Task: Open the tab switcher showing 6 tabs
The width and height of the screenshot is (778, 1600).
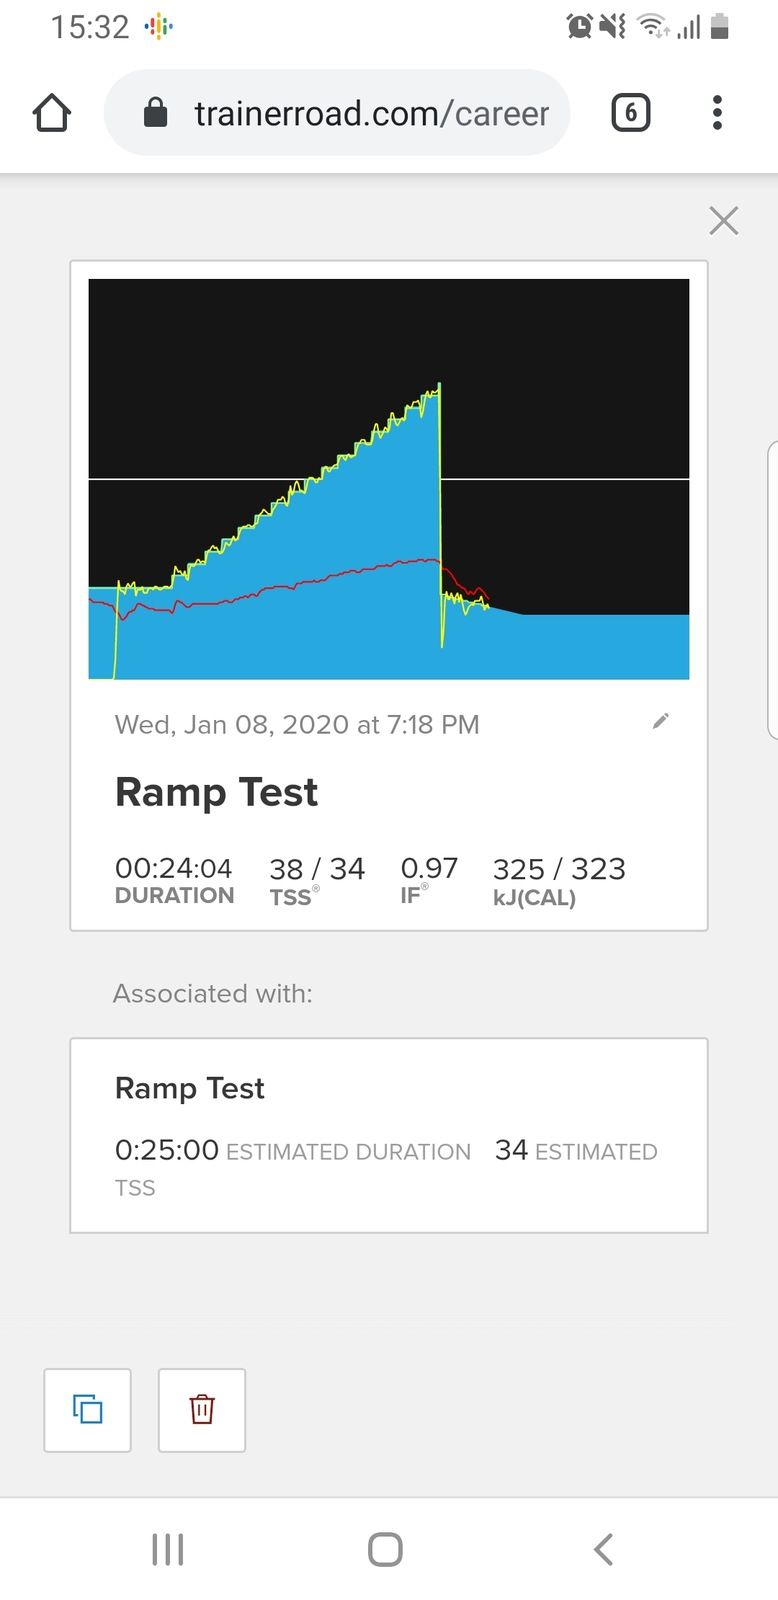Action: (630, 113)
